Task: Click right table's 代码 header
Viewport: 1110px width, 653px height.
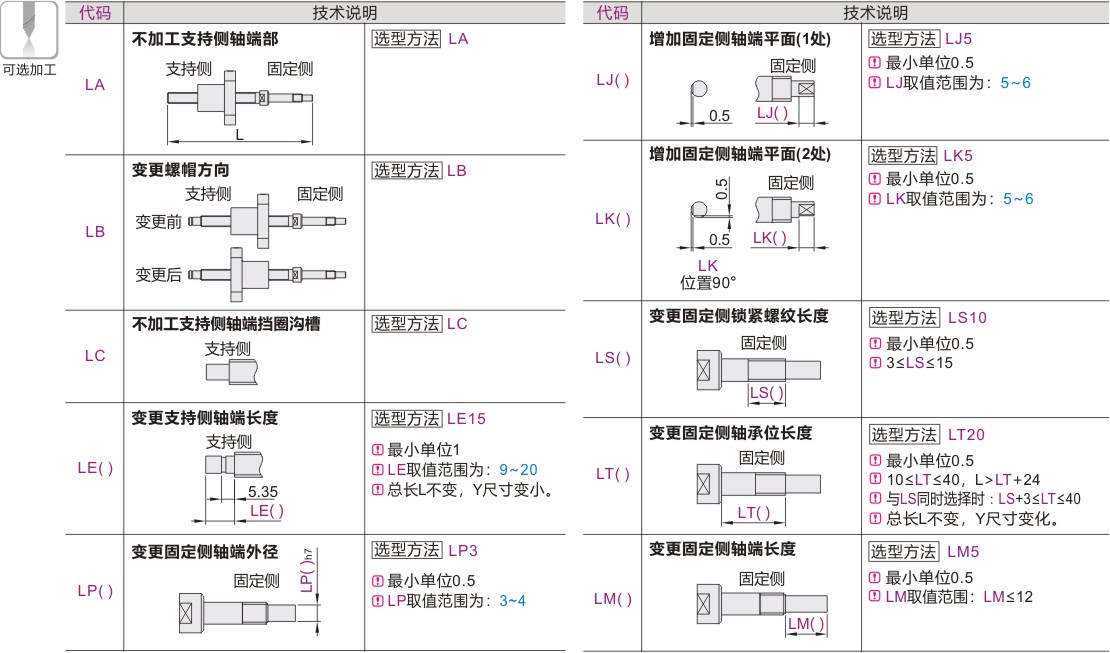Action: [612, 13]
